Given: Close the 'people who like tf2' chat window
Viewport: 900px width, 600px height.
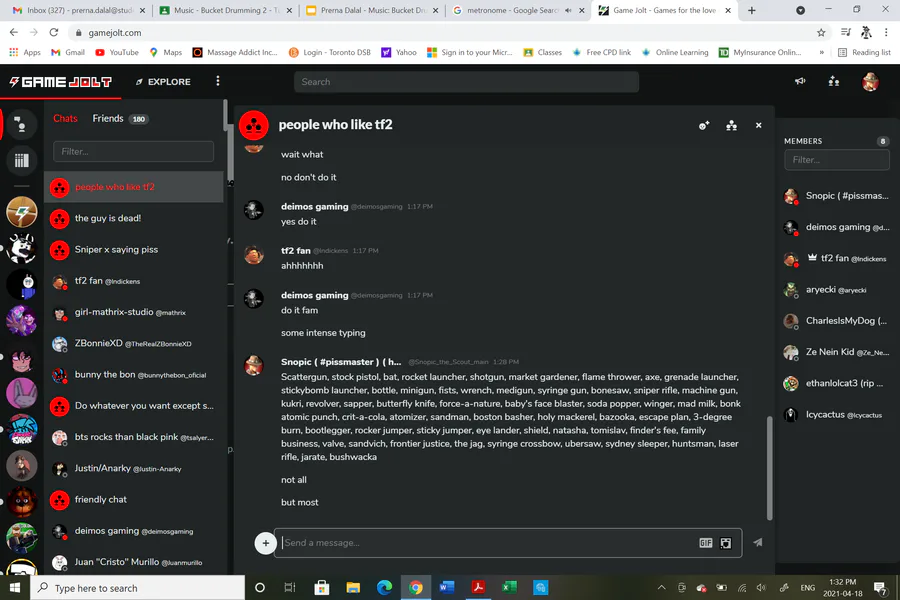Looking at the screenshot, I should tap(758, 125).
